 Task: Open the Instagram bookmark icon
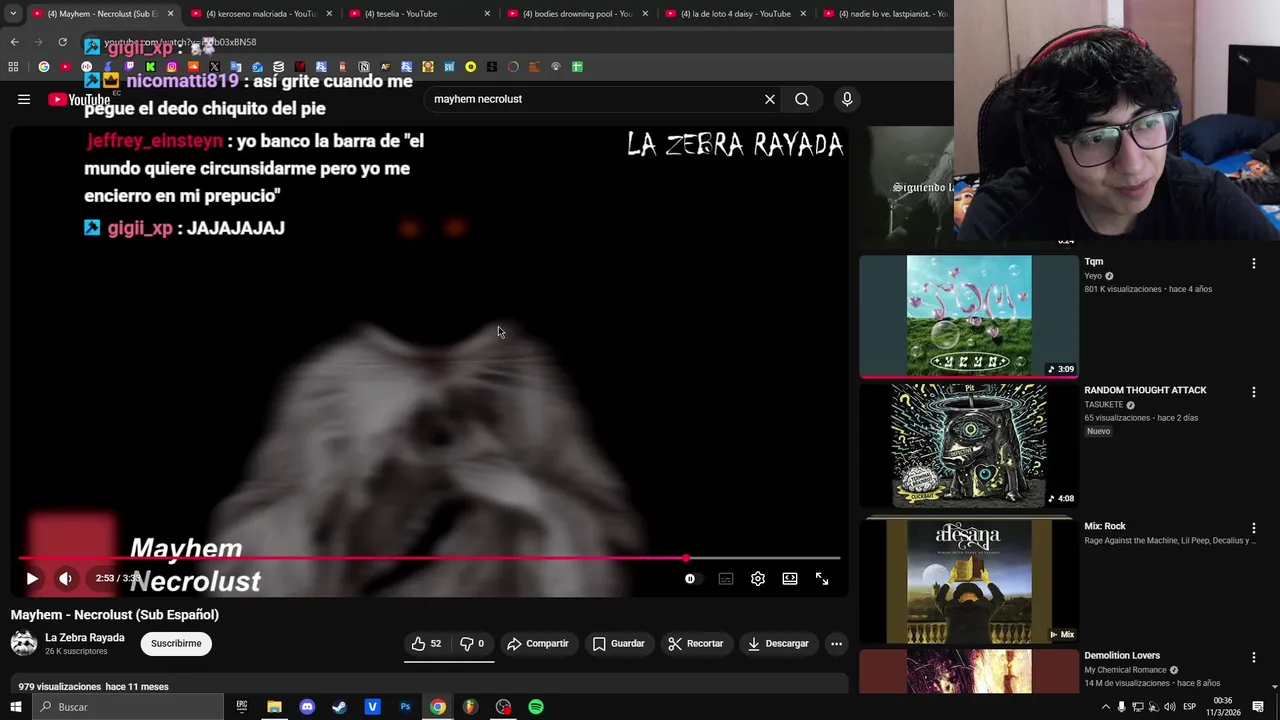pyautogui.click(x=172, y=67)
